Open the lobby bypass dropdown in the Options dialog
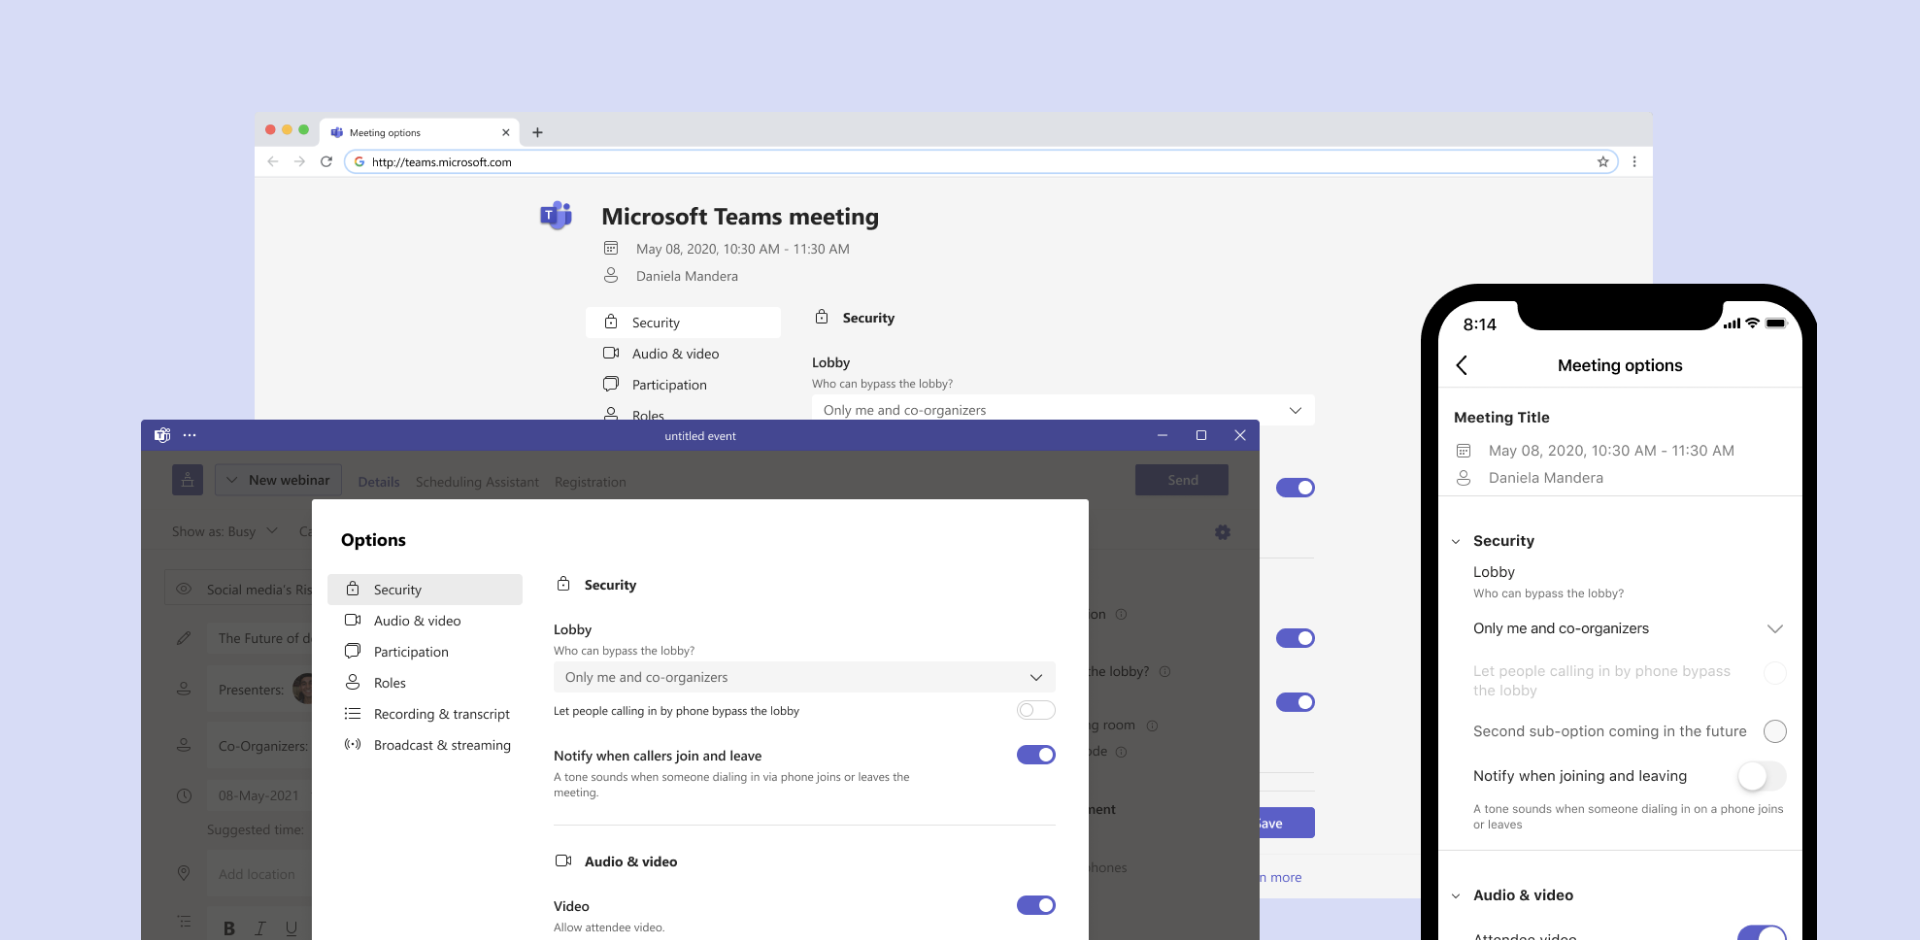1920x940 pixels. click(x=804, y=677)
